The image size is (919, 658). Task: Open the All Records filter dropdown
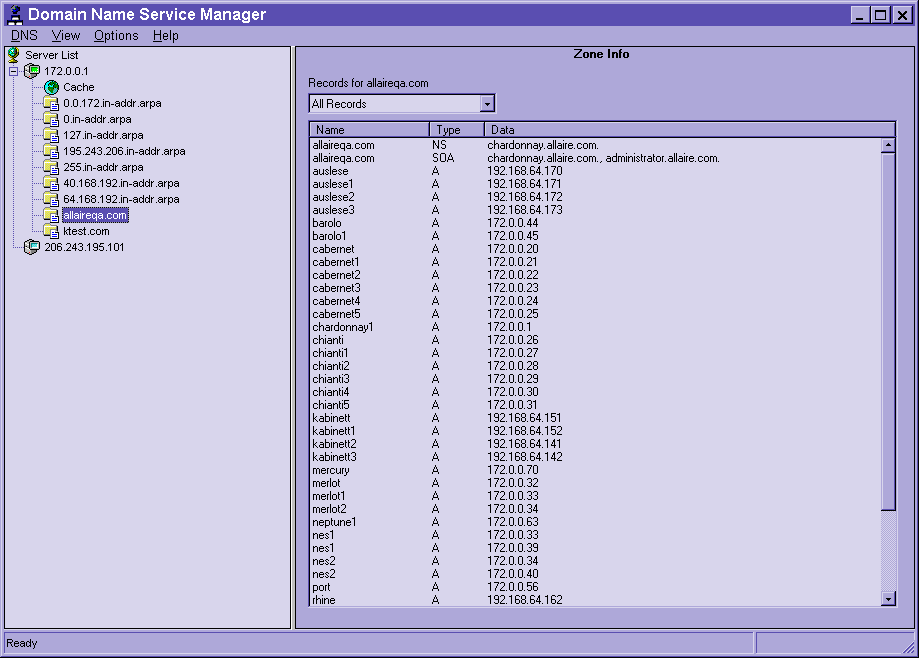(x=487, y=104)
